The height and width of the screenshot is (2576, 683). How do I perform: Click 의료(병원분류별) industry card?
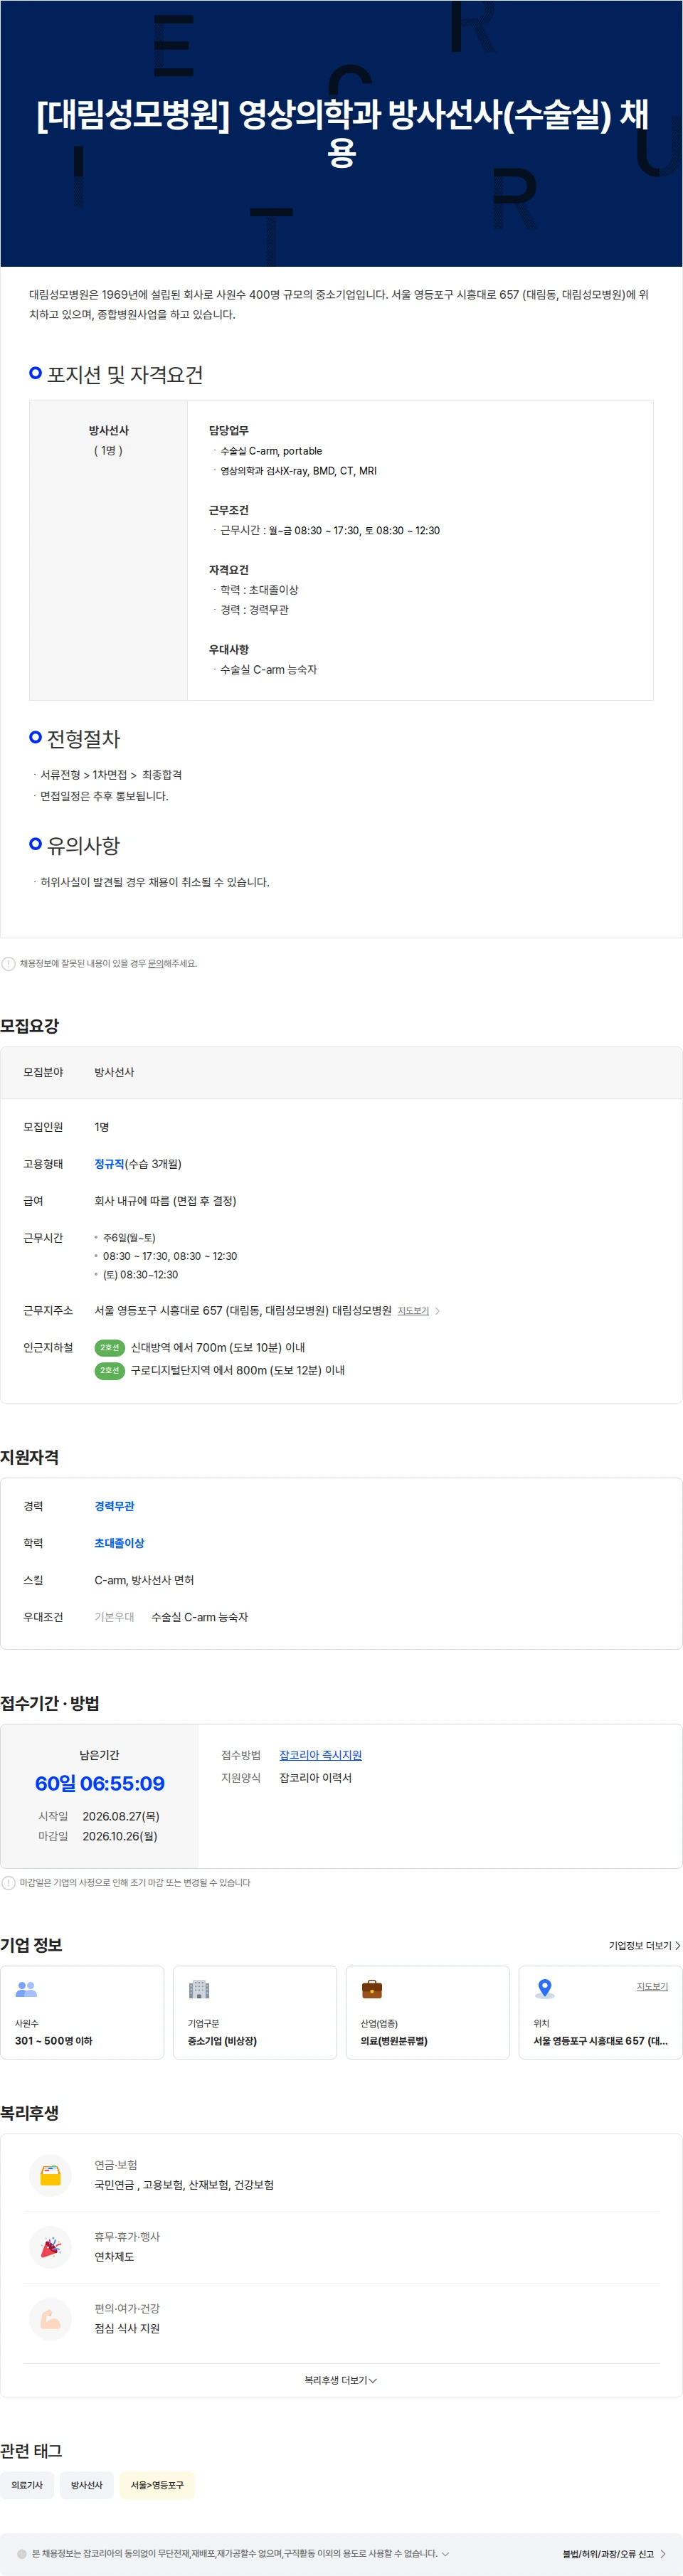(428, 2012)
